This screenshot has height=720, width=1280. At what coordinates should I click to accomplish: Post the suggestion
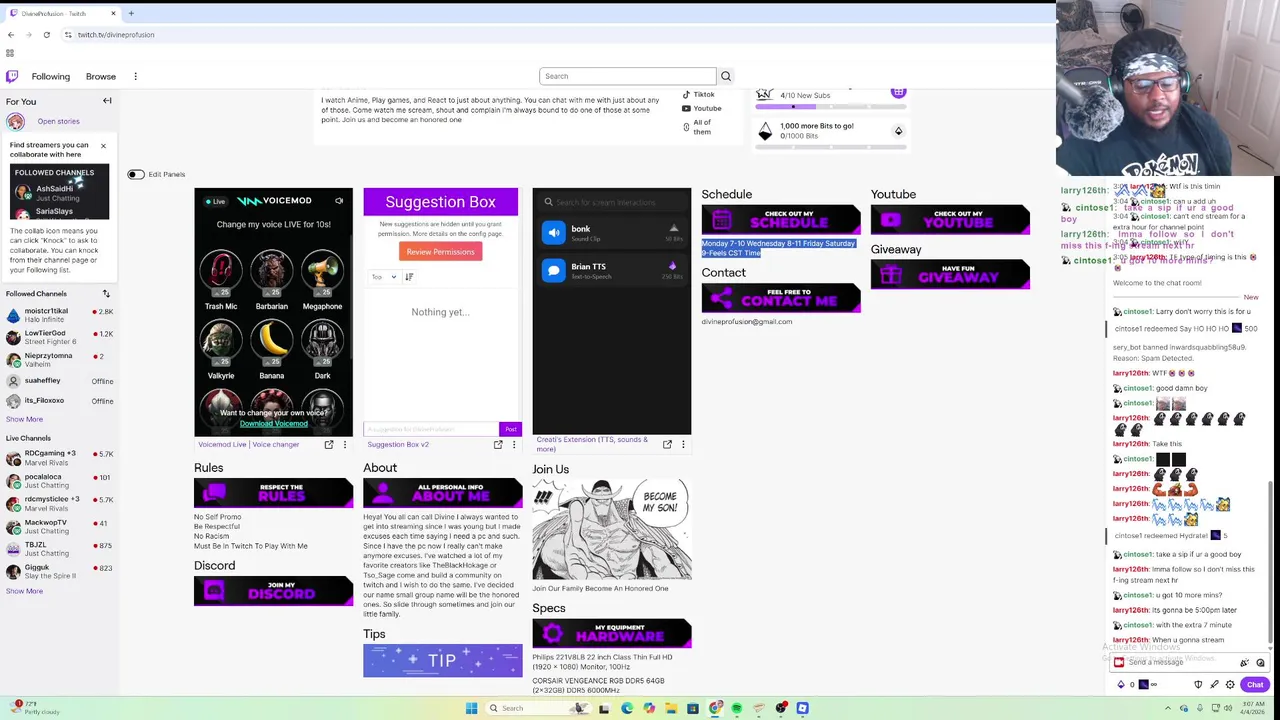510,429
